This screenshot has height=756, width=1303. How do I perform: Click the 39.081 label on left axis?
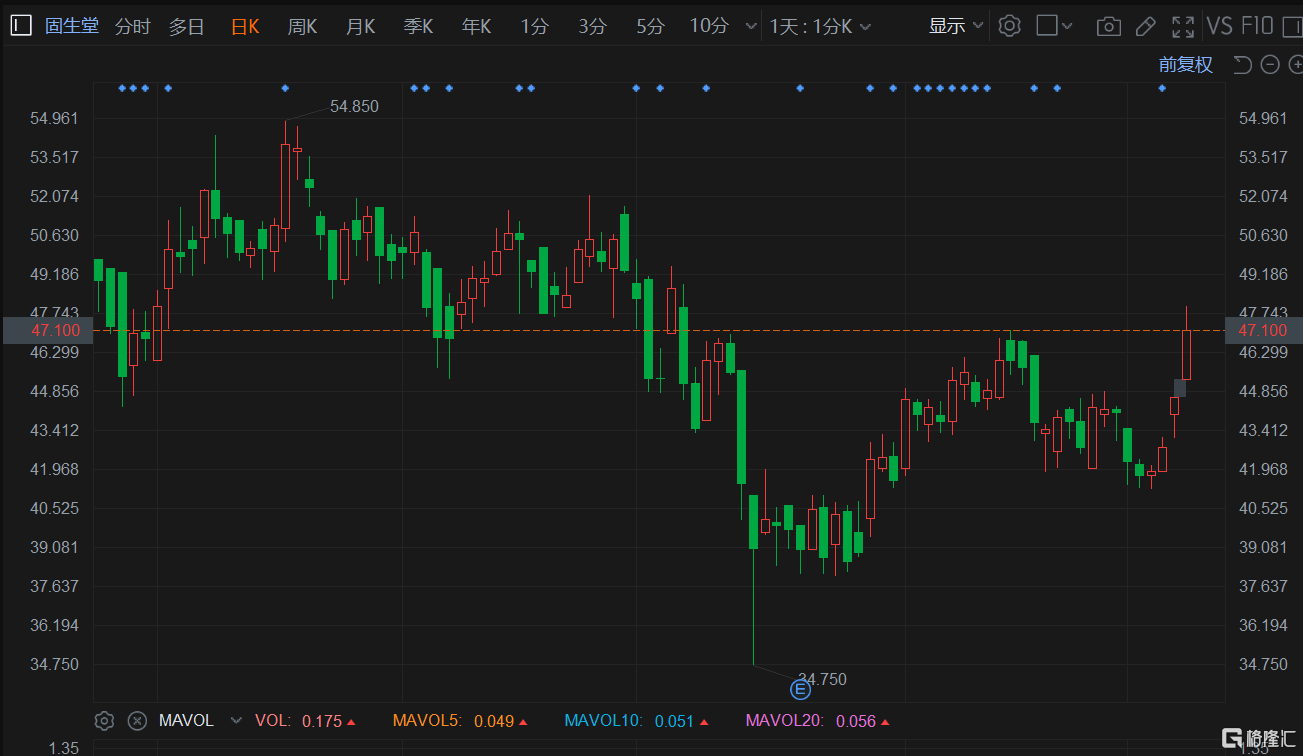coord(54,547)
